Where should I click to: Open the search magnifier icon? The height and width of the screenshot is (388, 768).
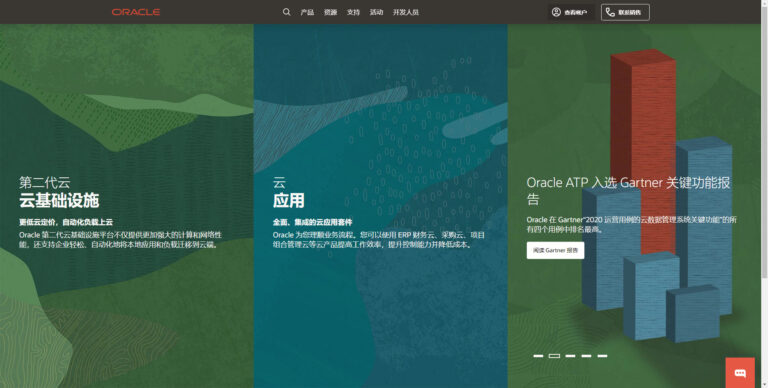point(287,12)
